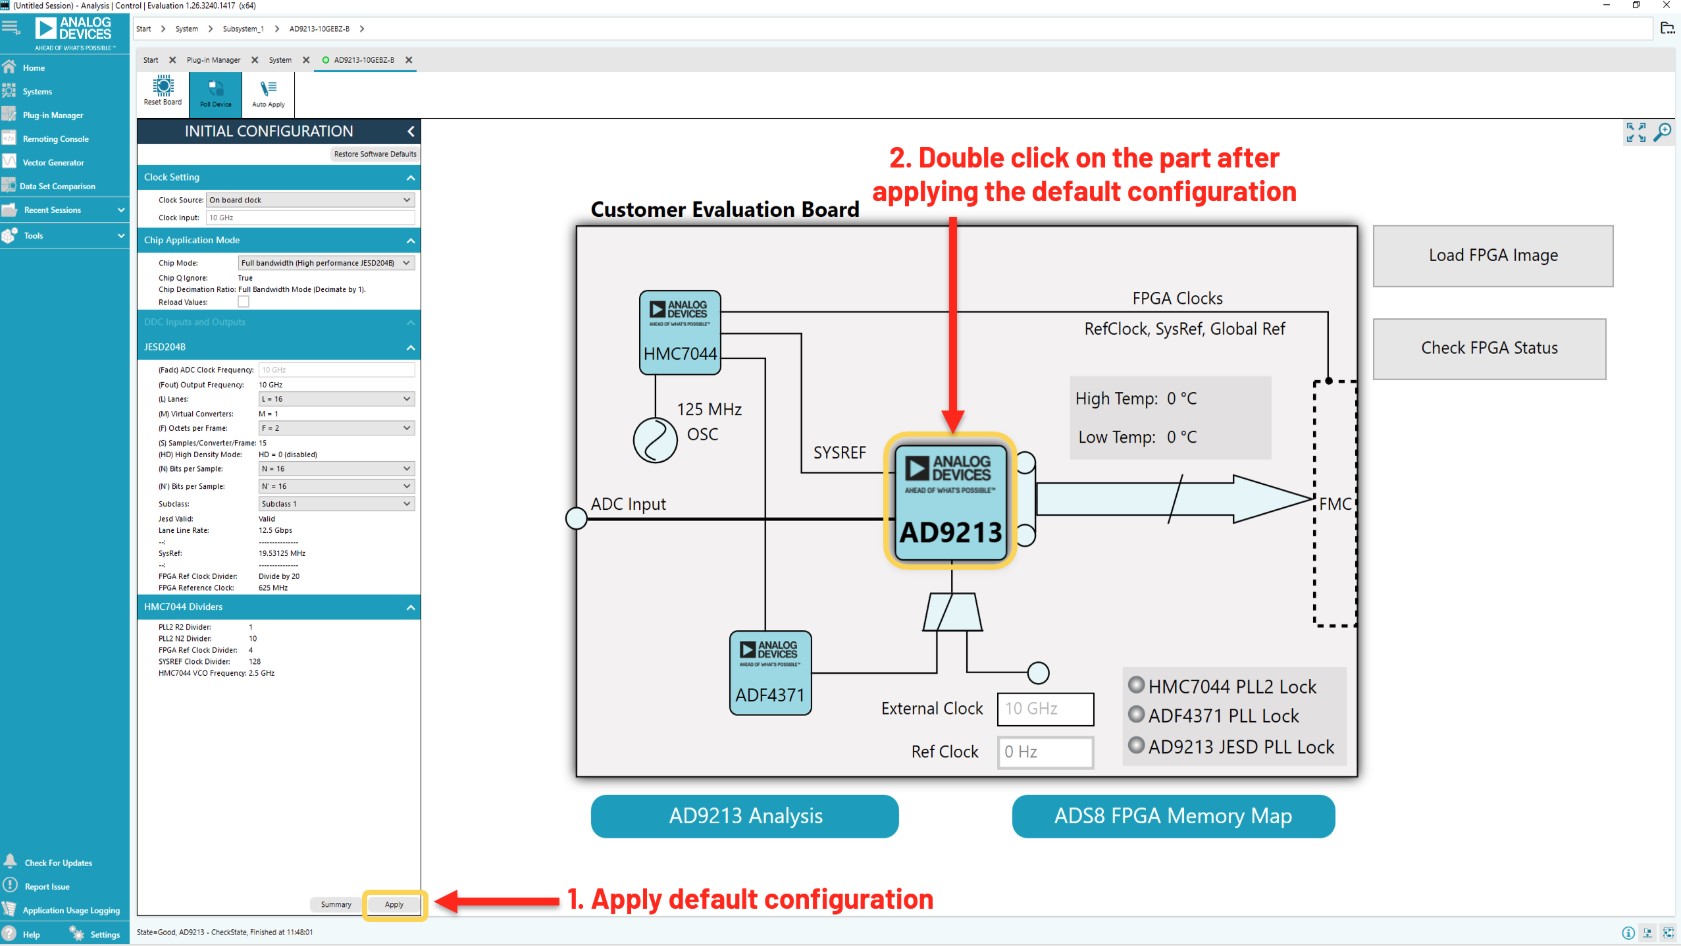The image size is (1681, 946).
Task: Launch Remoting Console sidebar icon
Action: tap(9, 138)
